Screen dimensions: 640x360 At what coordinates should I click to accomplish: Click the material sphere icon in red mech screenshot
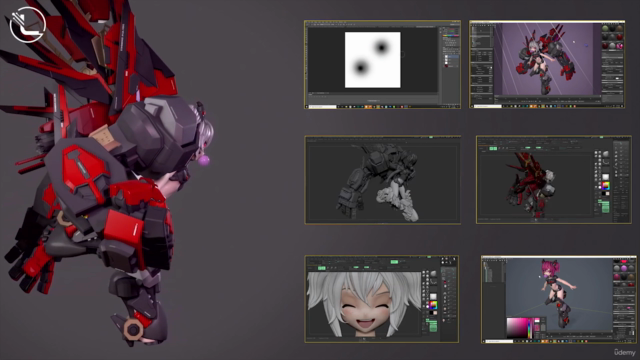[606, 154]
